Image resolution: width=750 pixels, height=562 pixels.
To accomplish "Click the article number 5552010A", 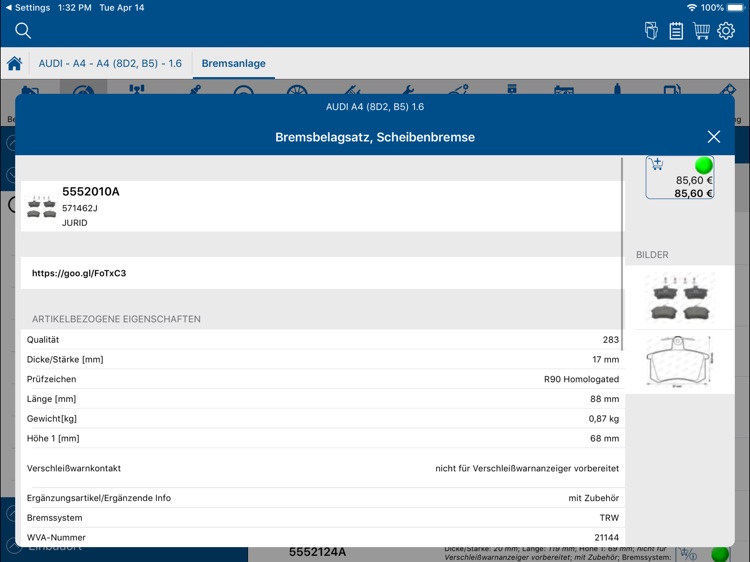I will (91, 191).
